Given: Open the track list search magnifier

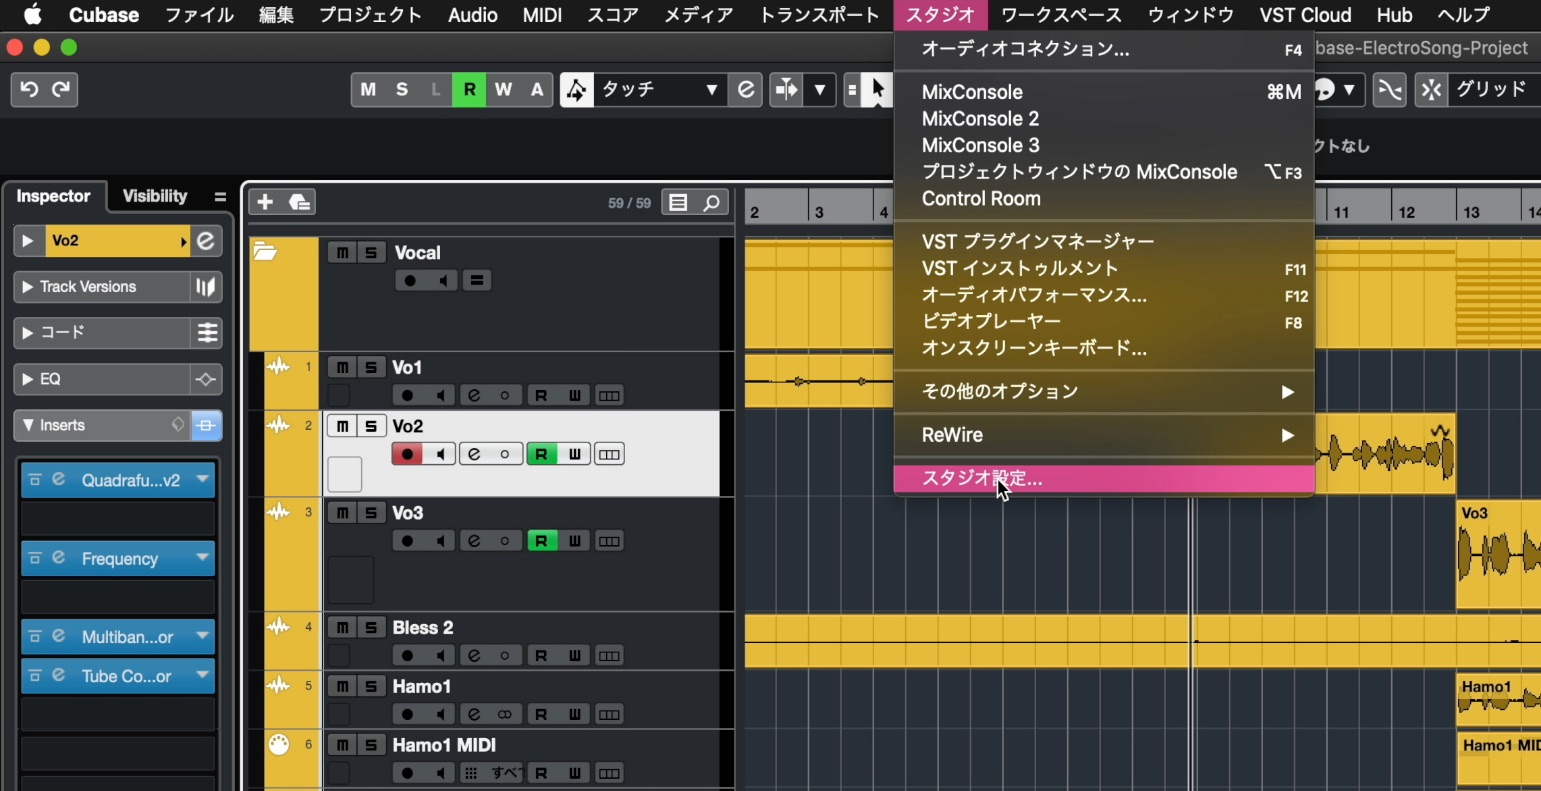Looking at the screenshot, I should click(x=711, y=203).
